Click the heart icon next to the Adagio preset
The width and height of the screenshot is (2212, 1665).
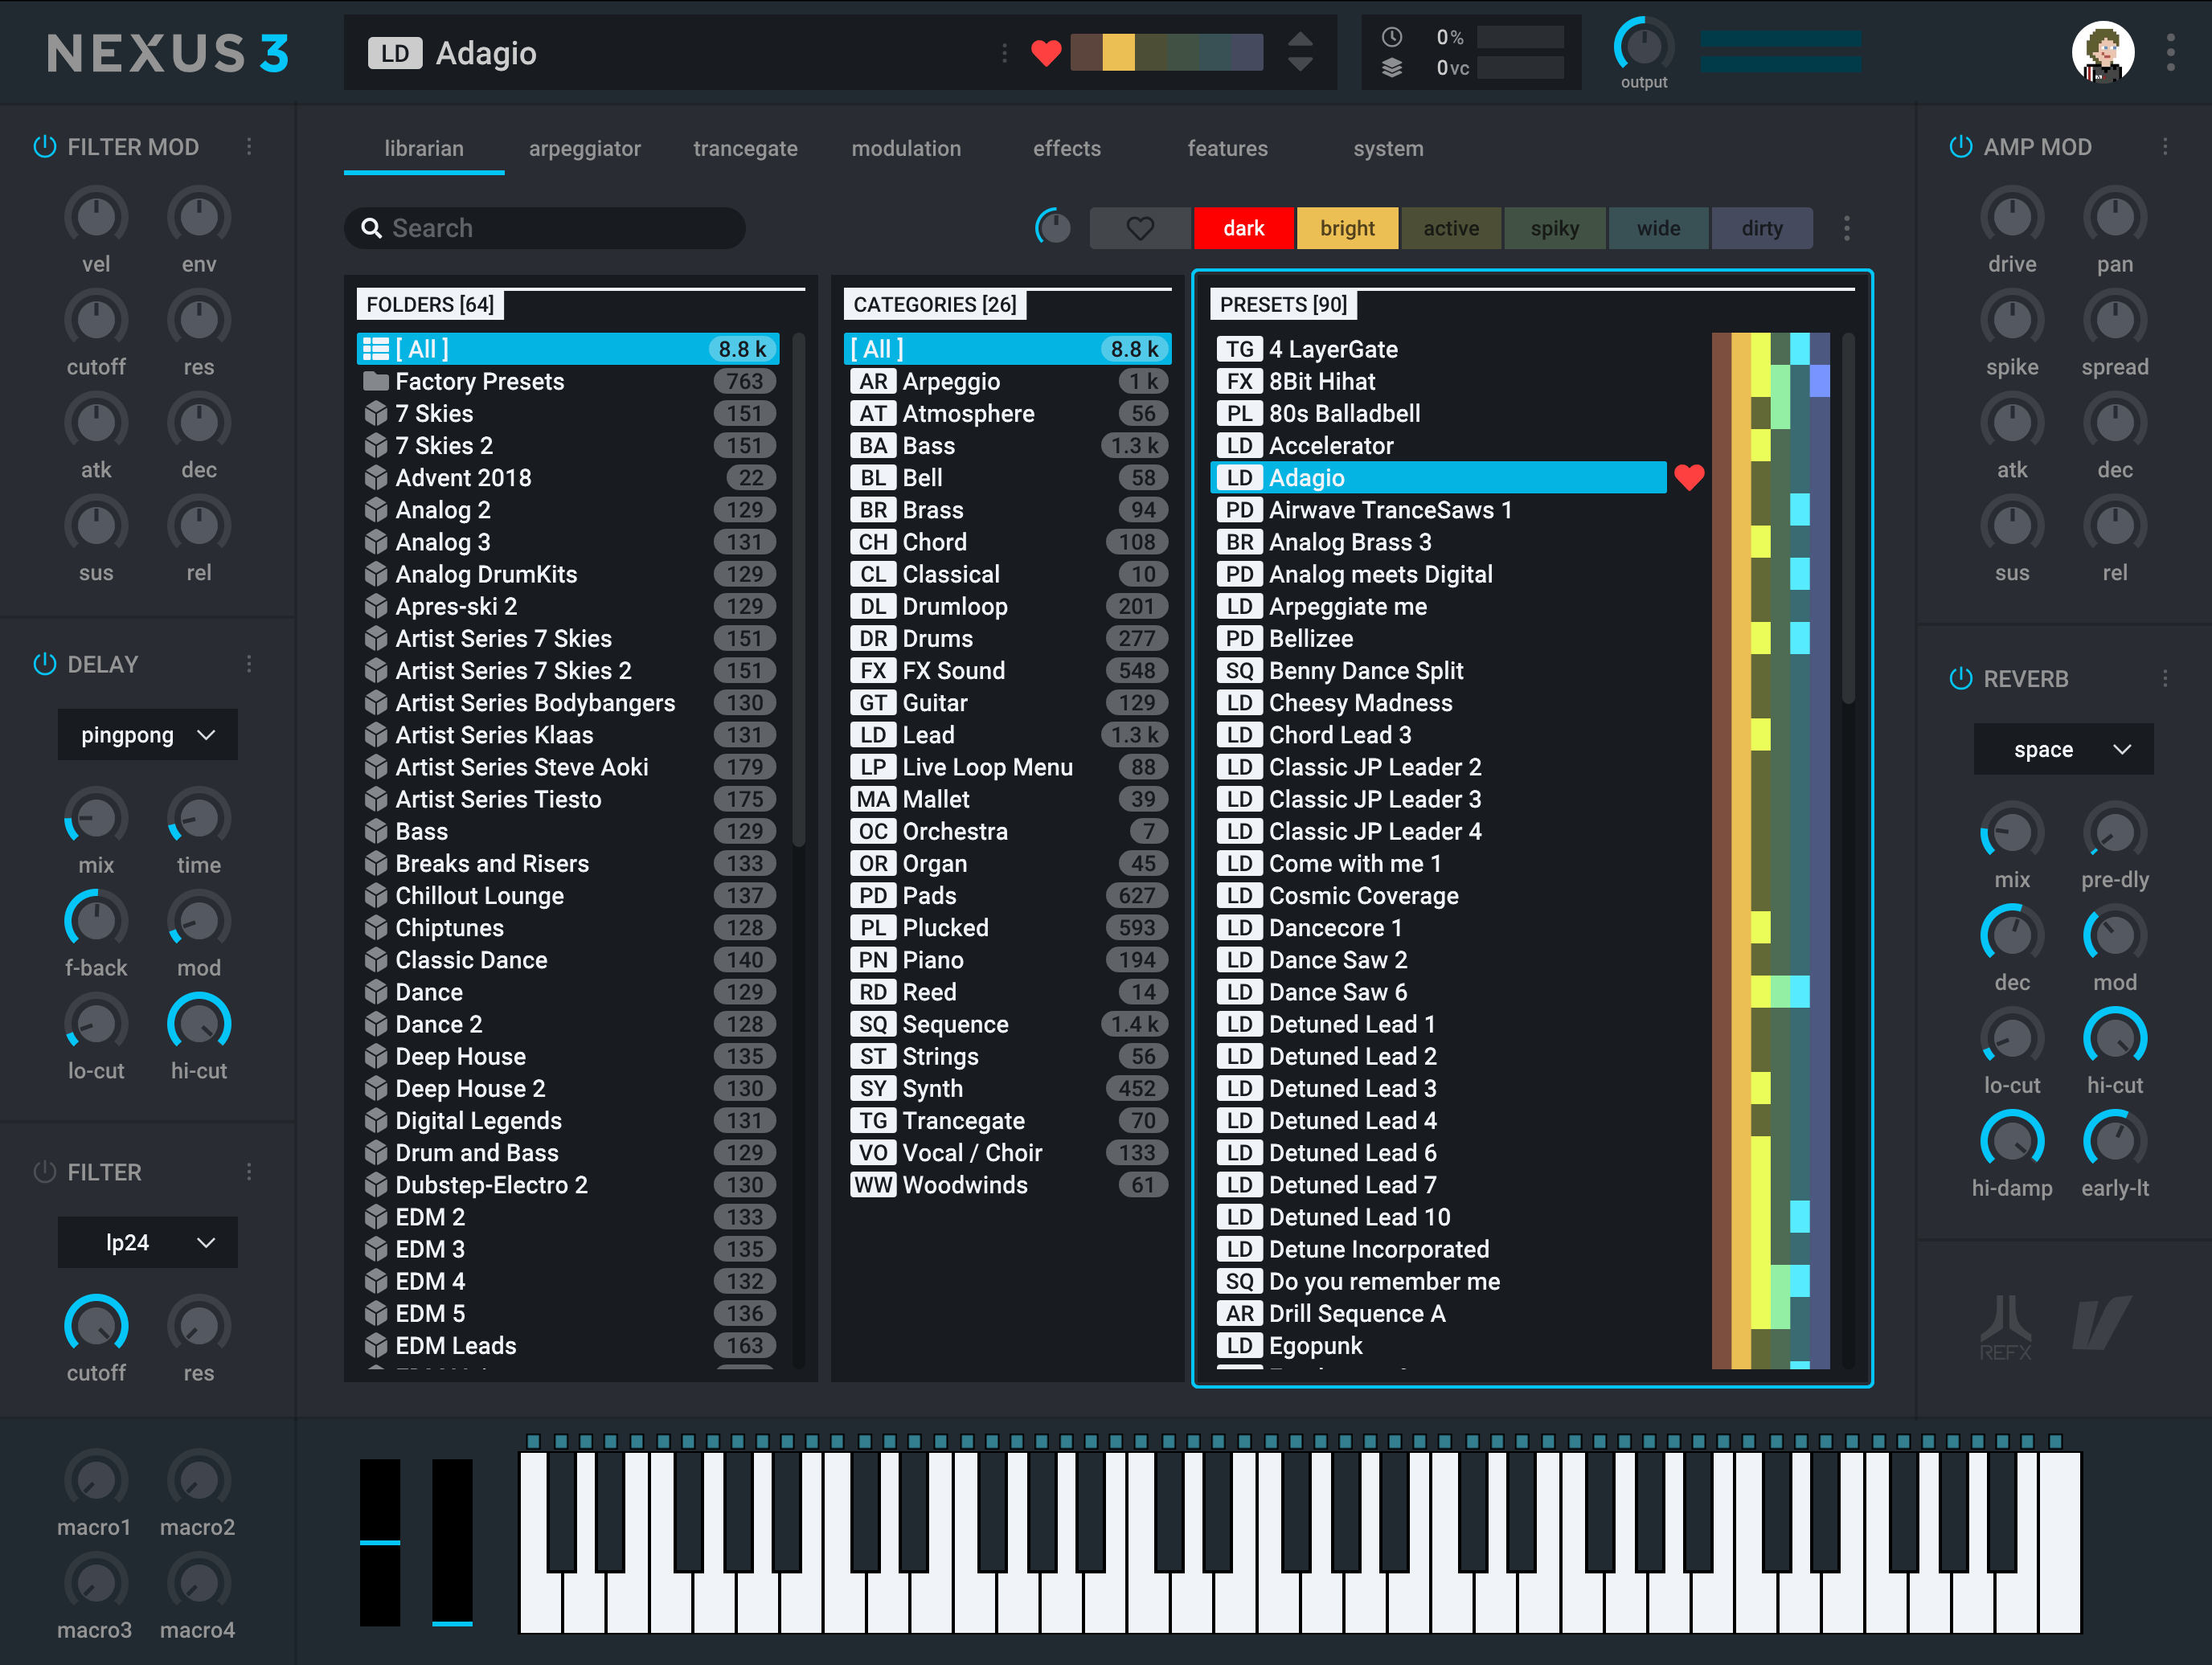pyautogui.click(x=1690, y=478)
